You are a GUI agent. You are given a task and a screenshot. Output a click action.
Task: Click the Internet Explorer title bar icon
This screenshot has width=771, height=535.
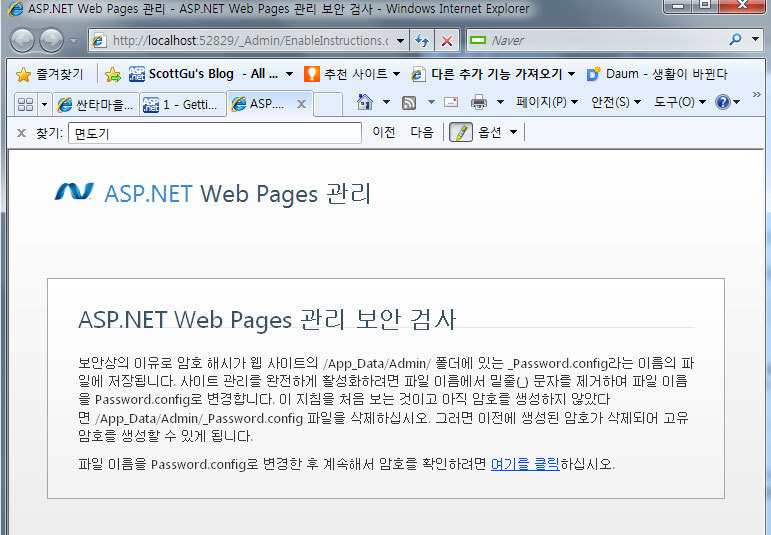tap(16, 9)
